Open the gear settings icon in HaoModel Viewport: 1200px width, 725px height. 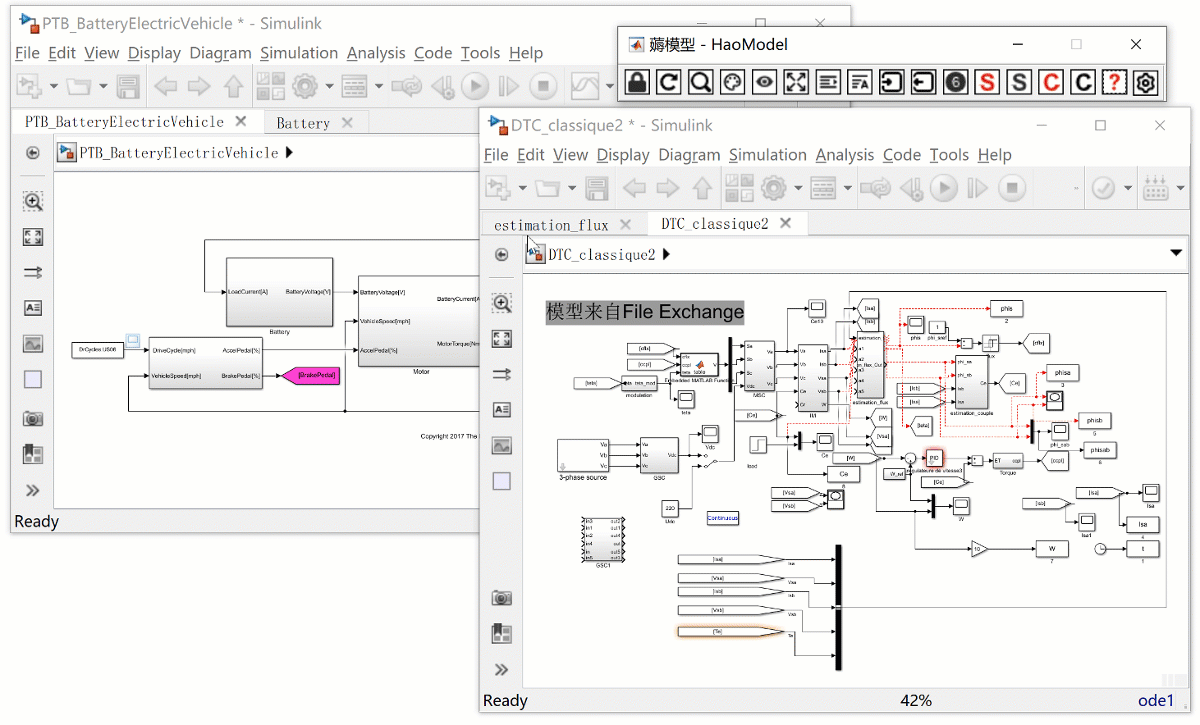click(1146, 82)
